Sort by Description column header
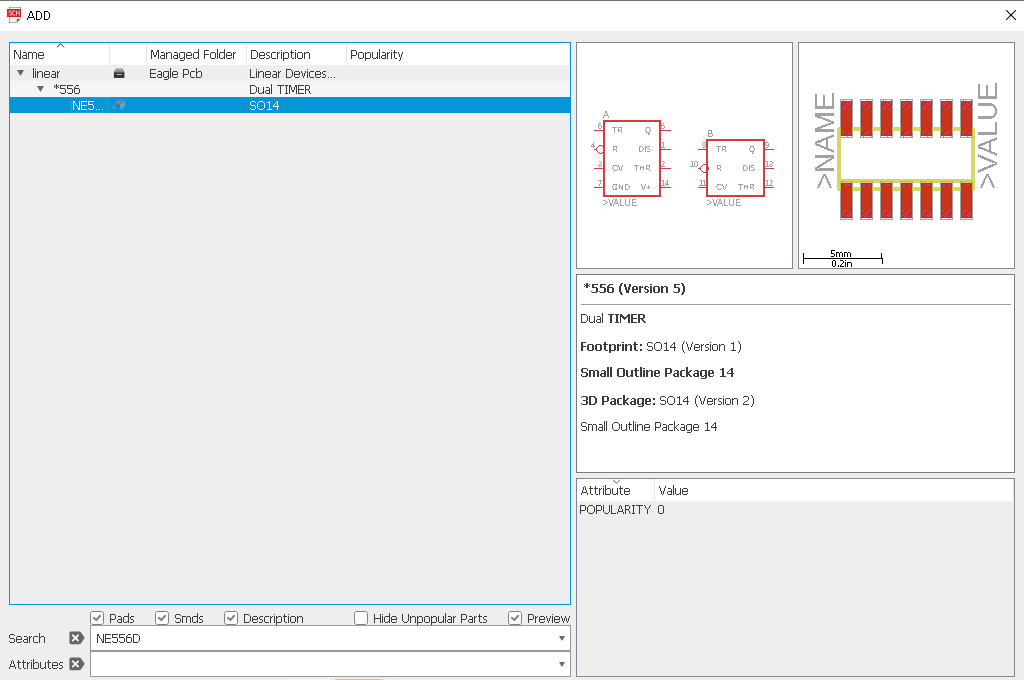This screenshot has height=680, width=1024. tap(296, 54)
